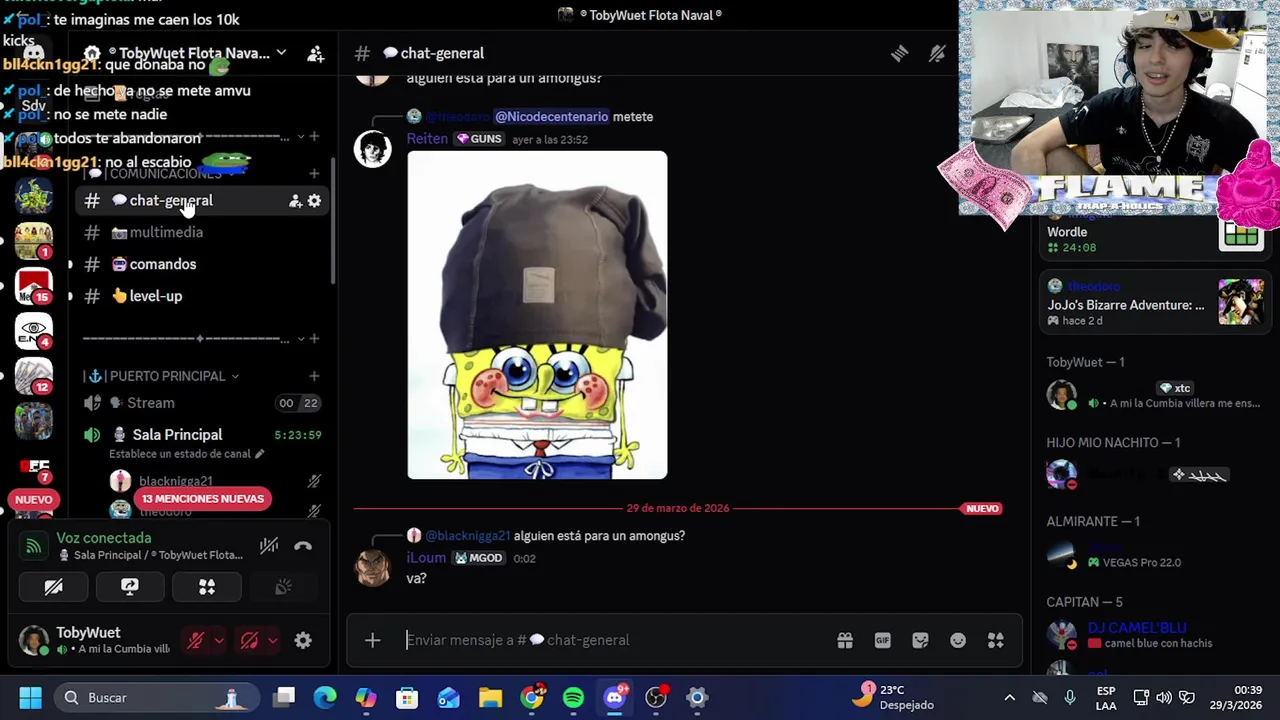Image resolution: width=1280 pixels, height=720 pixels.
Task: Unmute microphone in user panel
Action: pyautogui.click(x=196, y=641)
